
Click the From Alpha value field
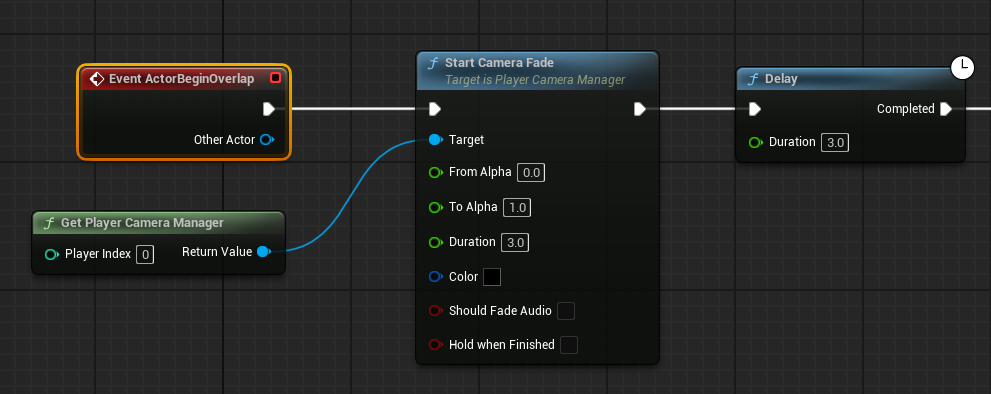pyautogui.click(x=531, y=173)
